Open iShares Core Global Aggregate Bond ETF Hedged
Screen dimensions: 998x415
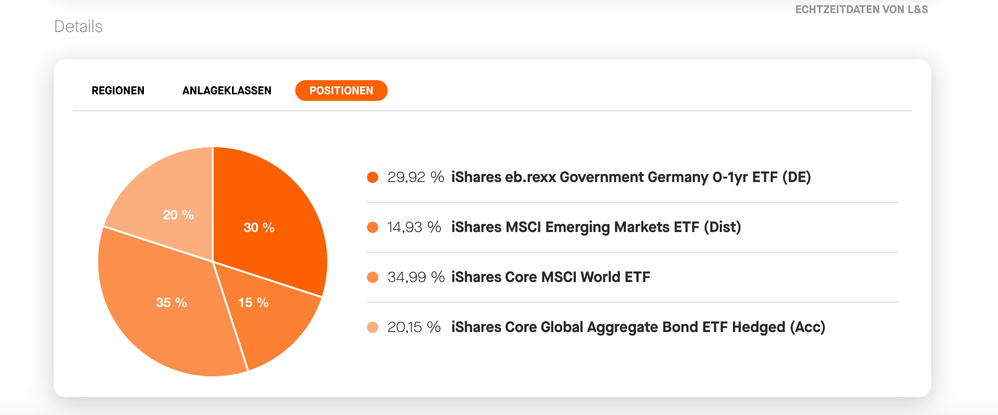(x=638, y=328)
